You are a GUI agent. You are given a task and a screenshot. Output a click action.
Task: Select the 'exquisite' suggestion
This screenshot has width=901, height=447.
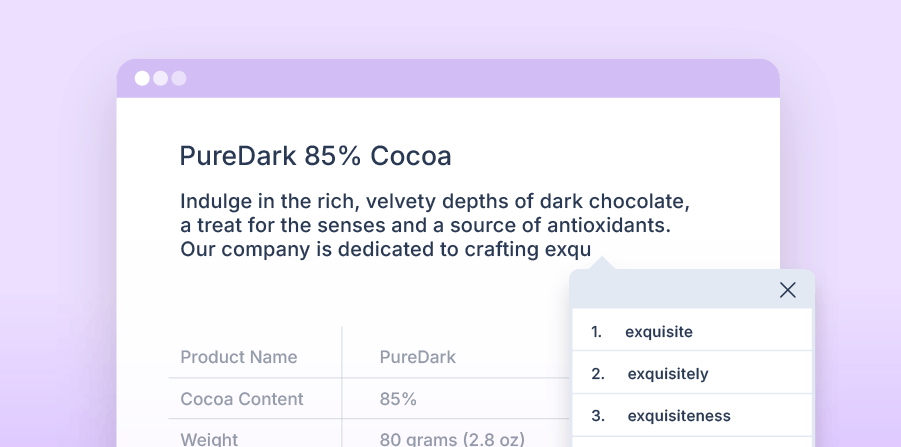click(658, 332)
